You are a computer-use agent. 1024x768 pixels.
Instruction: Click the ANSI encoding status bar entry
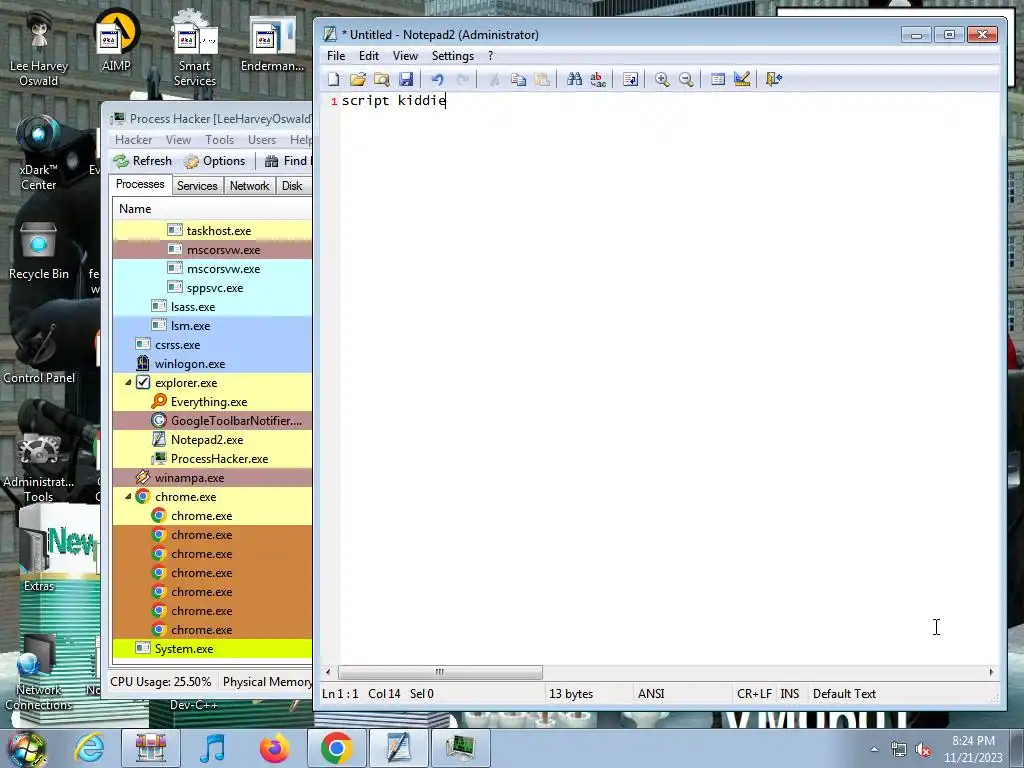651,694
